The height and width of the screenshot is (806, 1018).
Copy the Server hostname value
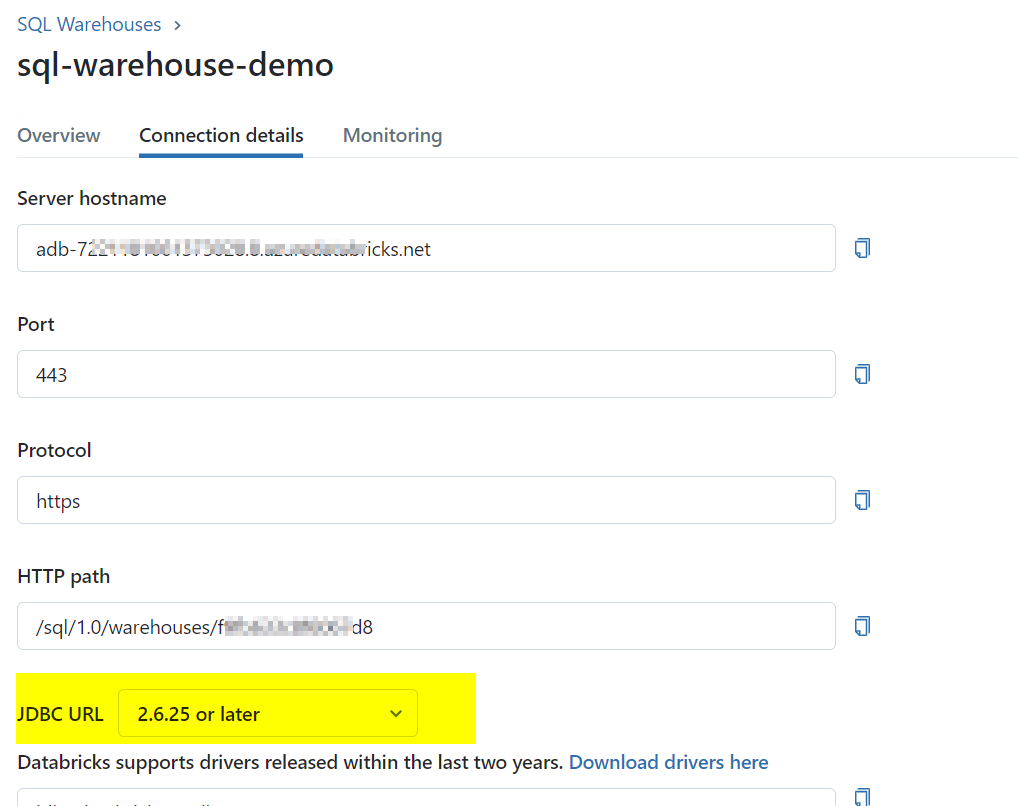[x=862, y=248]
